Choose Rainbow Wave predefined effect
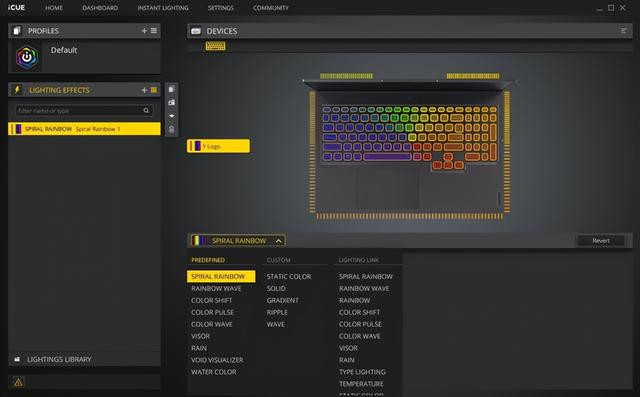 (216, 288)
